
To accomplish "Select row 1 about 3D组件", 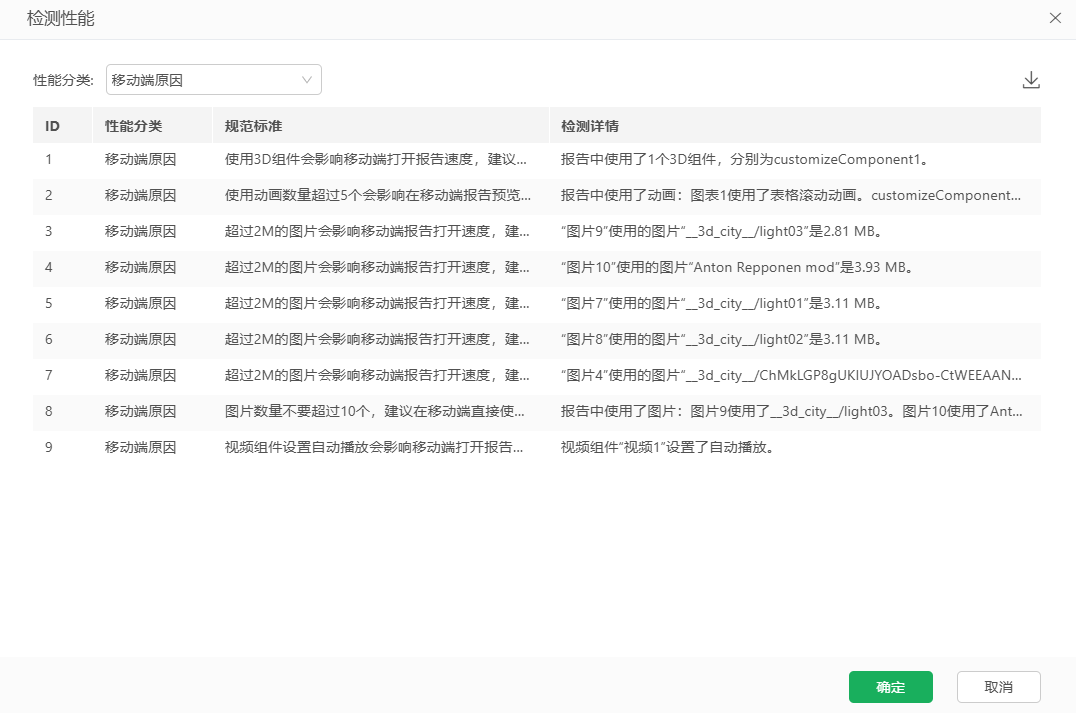I will pyautogui.click(x=373, y=159).
